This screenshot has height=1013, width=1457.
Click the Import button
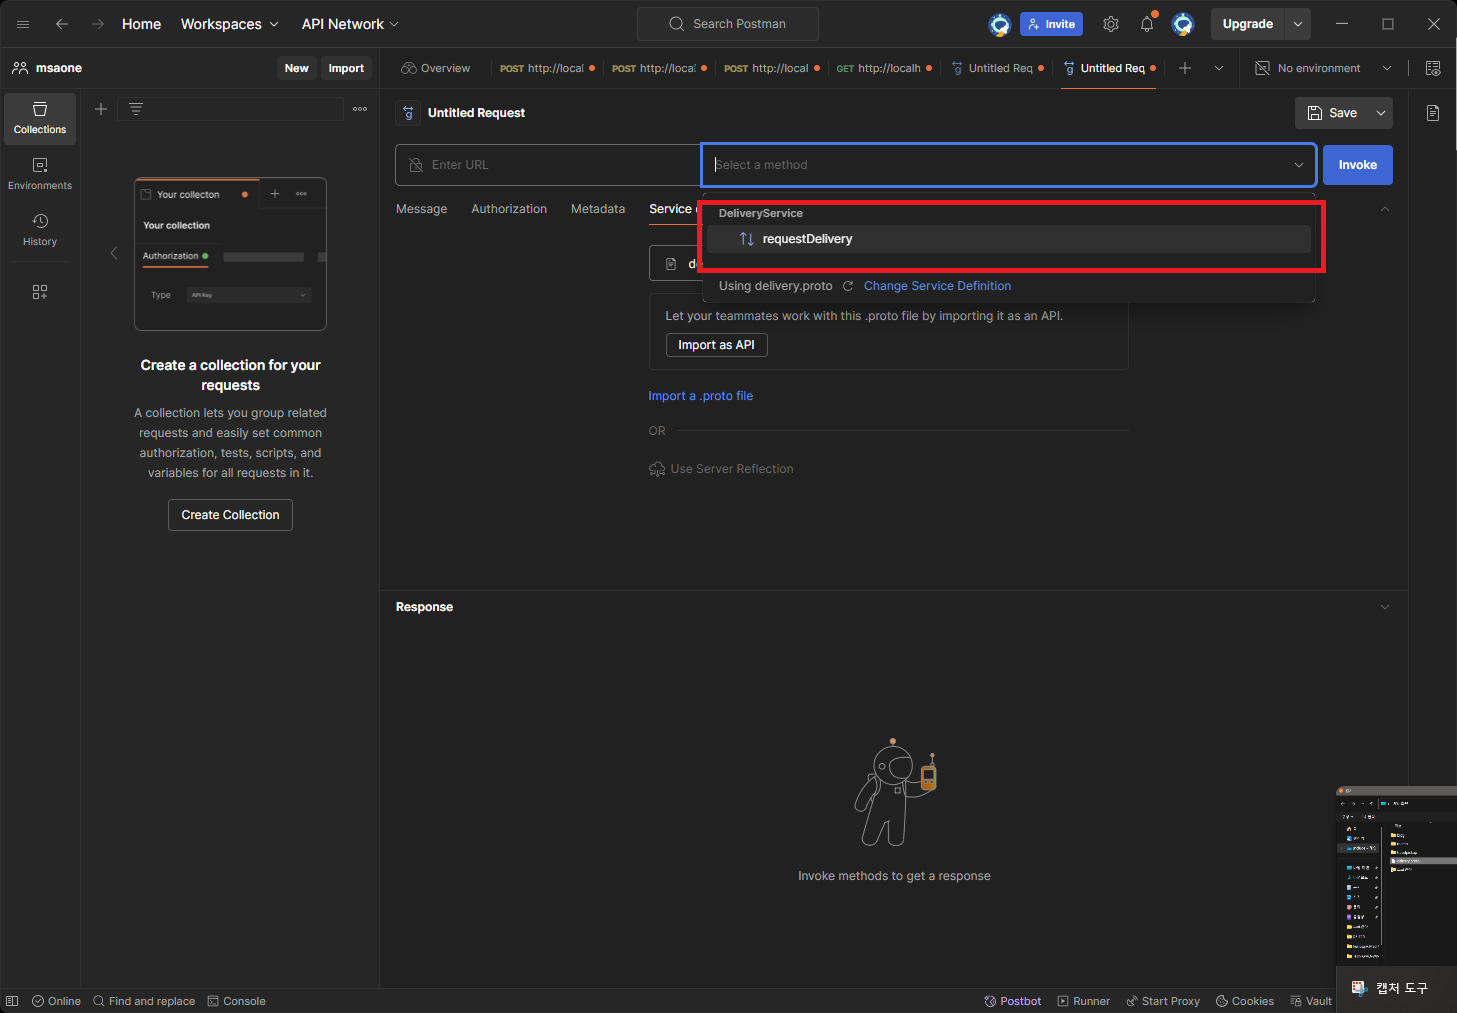346,68
